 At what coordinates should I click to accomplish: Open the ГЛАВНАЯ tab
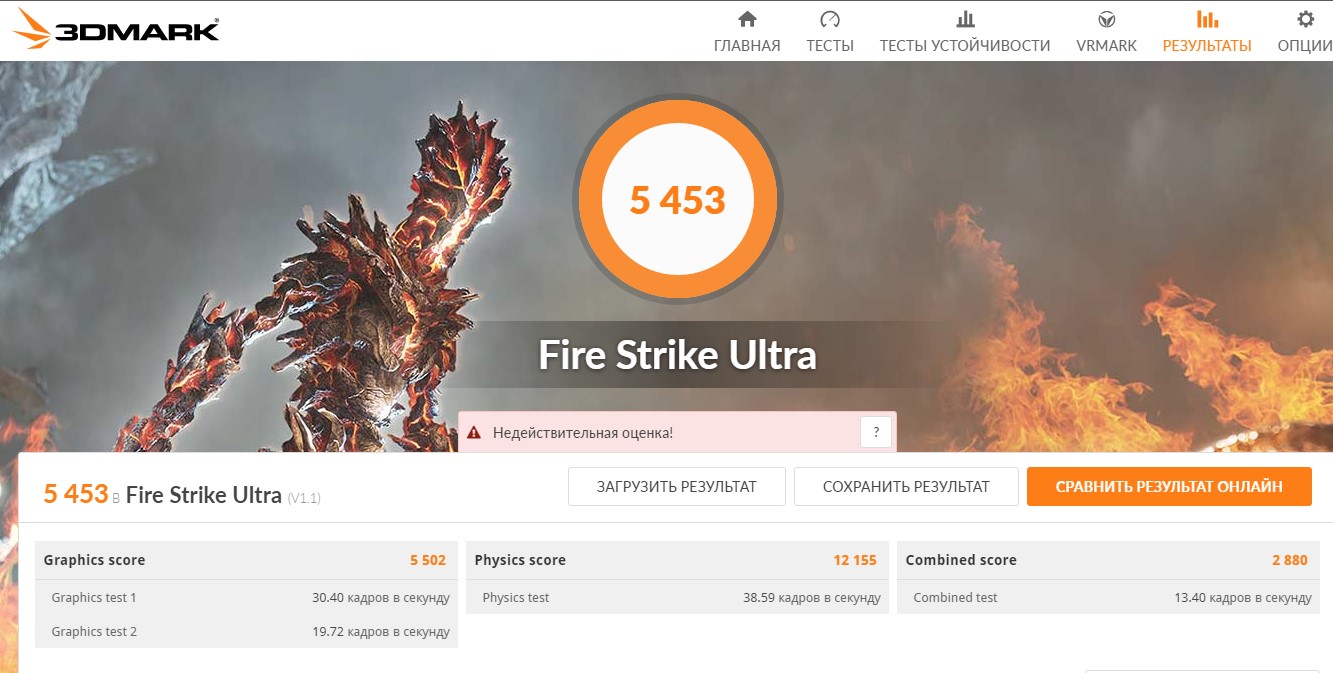(747, 45)
